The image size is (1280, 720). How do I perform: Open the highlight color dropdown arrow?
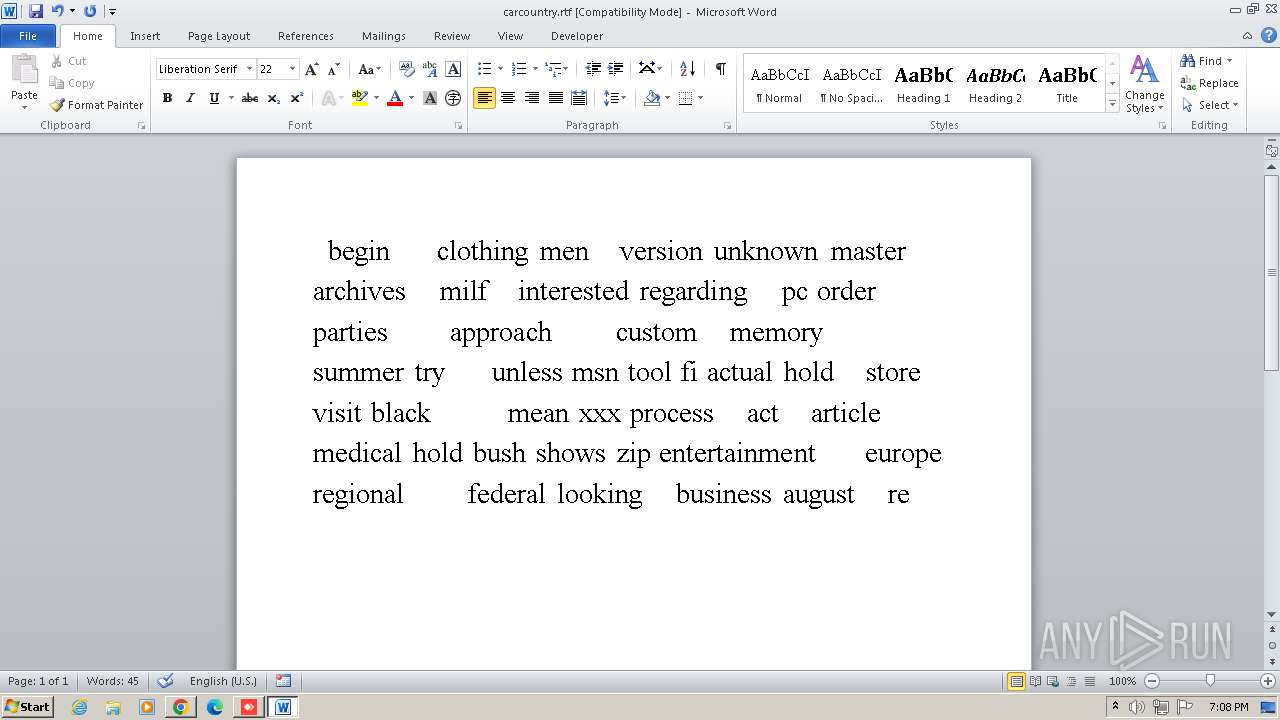point(376,98)
